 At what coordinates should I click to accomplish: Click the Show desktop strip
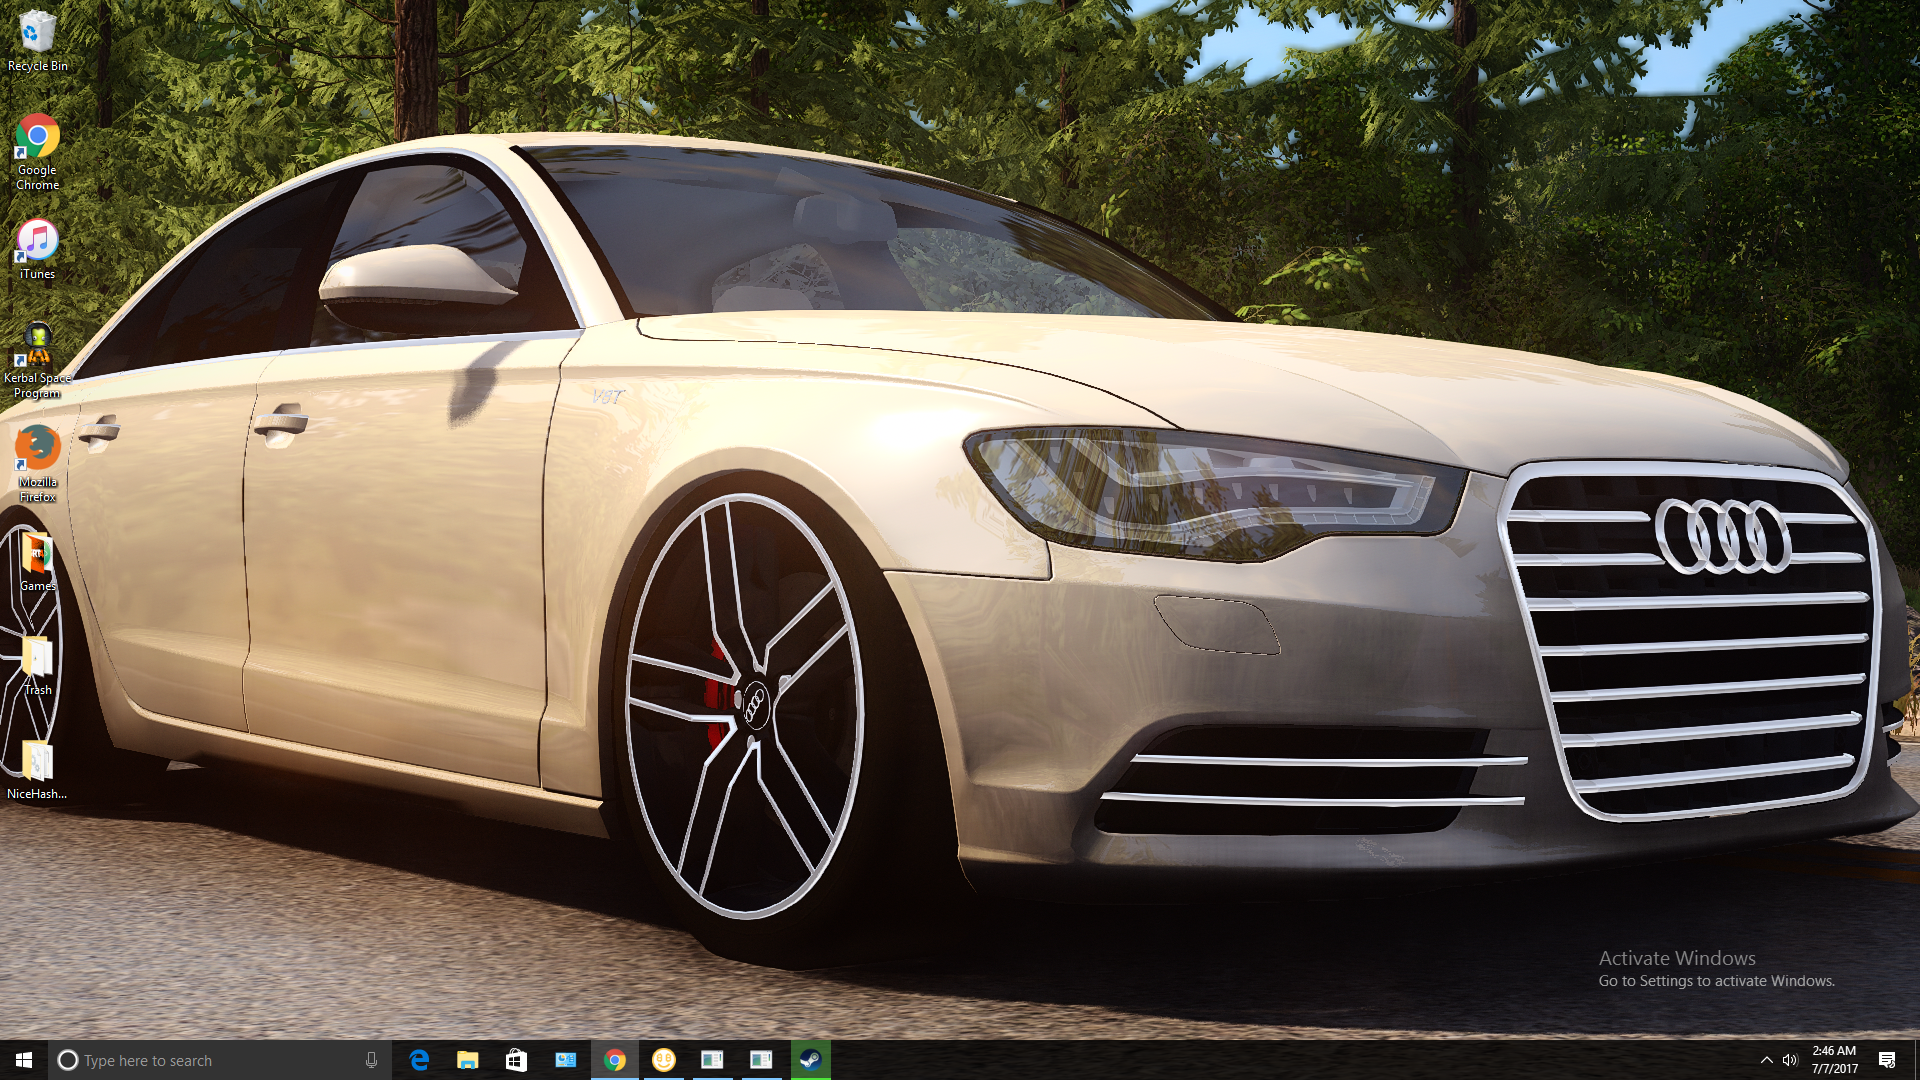click(1916, 1060)
